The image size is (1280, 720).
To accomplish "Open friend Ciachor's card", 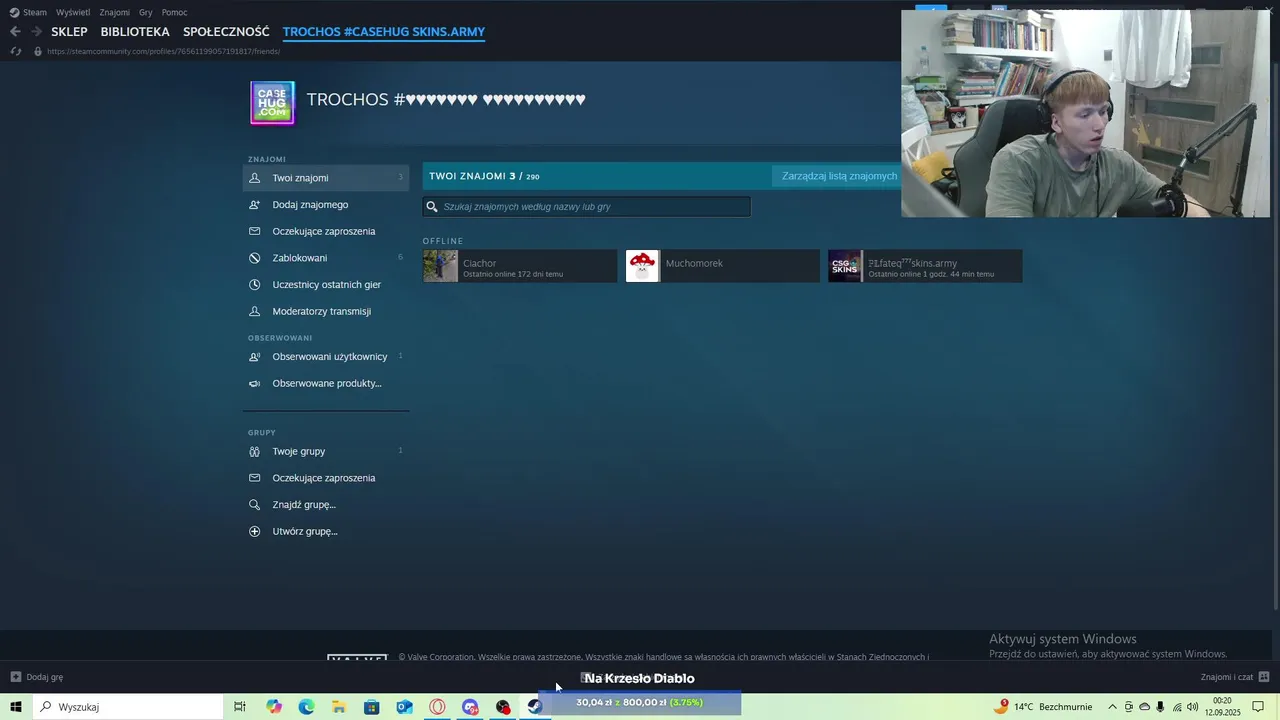I will 520,266.
